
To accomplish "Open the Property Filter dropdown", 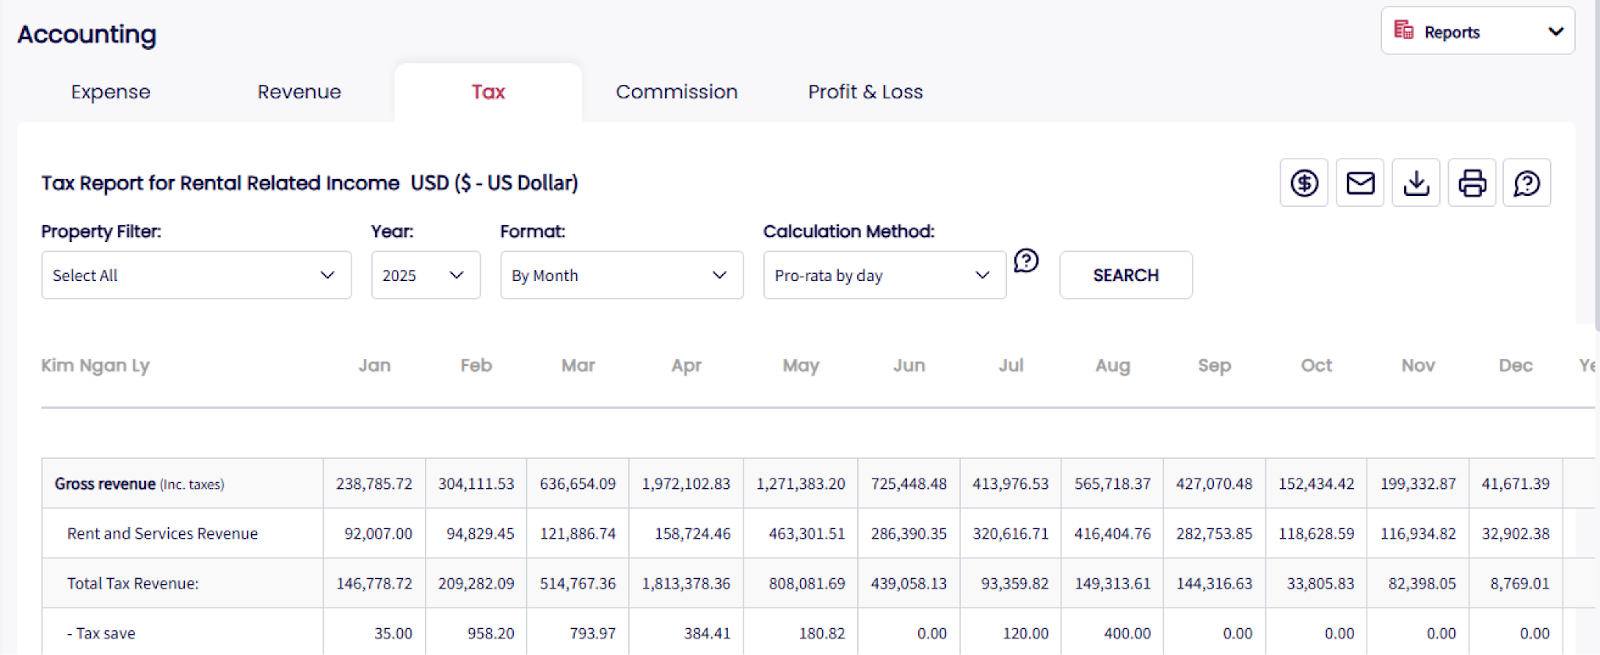I will point(196,275).
